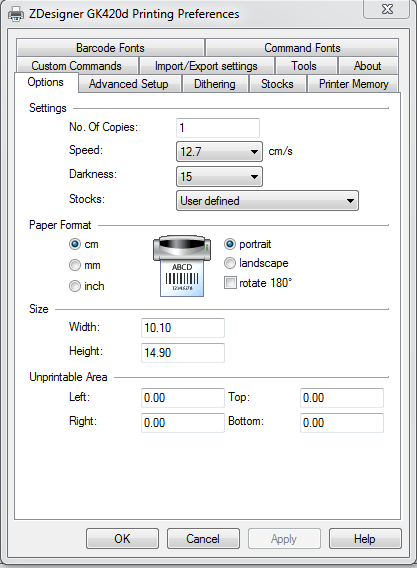This screenshot has width=417, height=568.
Task: Select the mm unit radio button
Action: click(75, 265)
